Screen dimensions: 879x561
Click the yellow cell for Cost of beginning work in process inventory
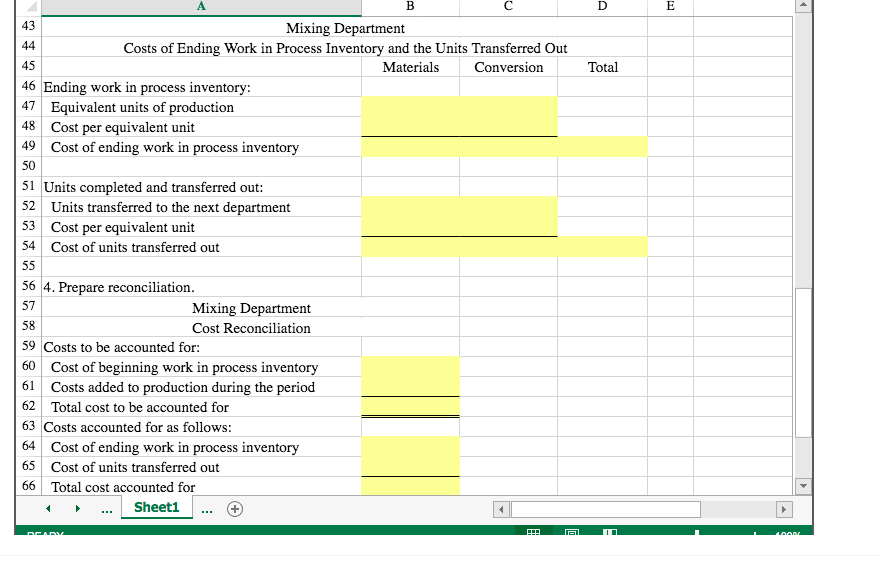(410, 367)
